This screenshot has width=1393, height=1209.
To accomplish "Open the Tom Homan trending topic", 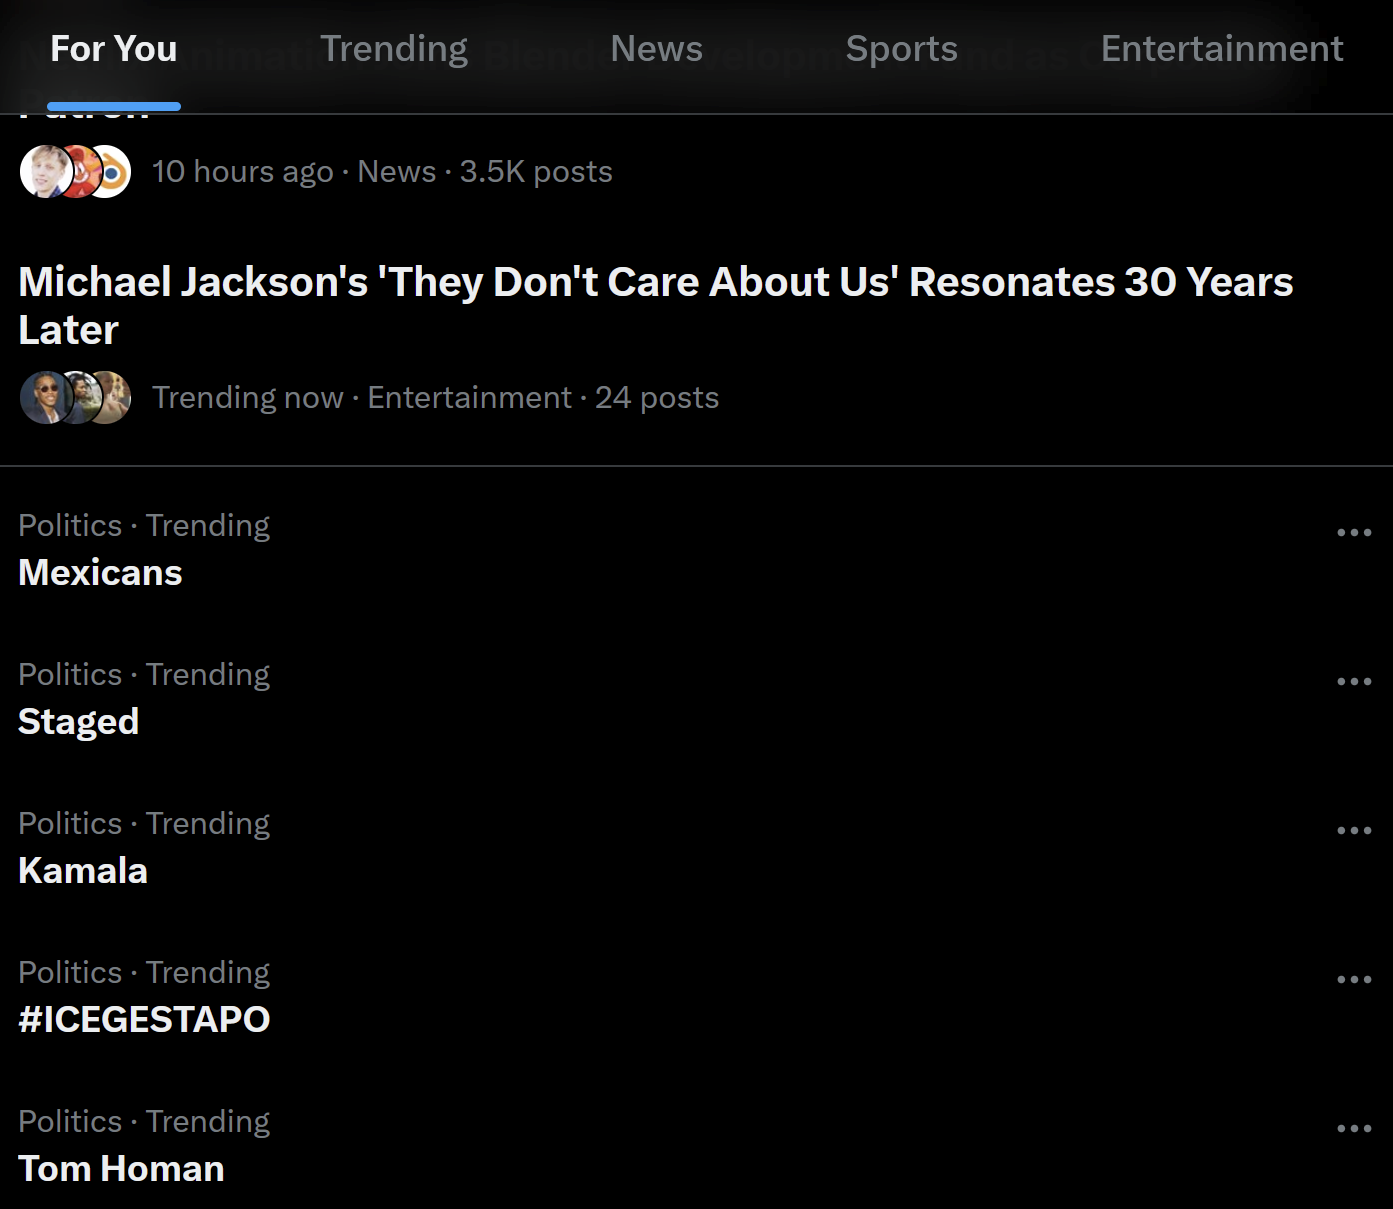I will point(121,1169).
